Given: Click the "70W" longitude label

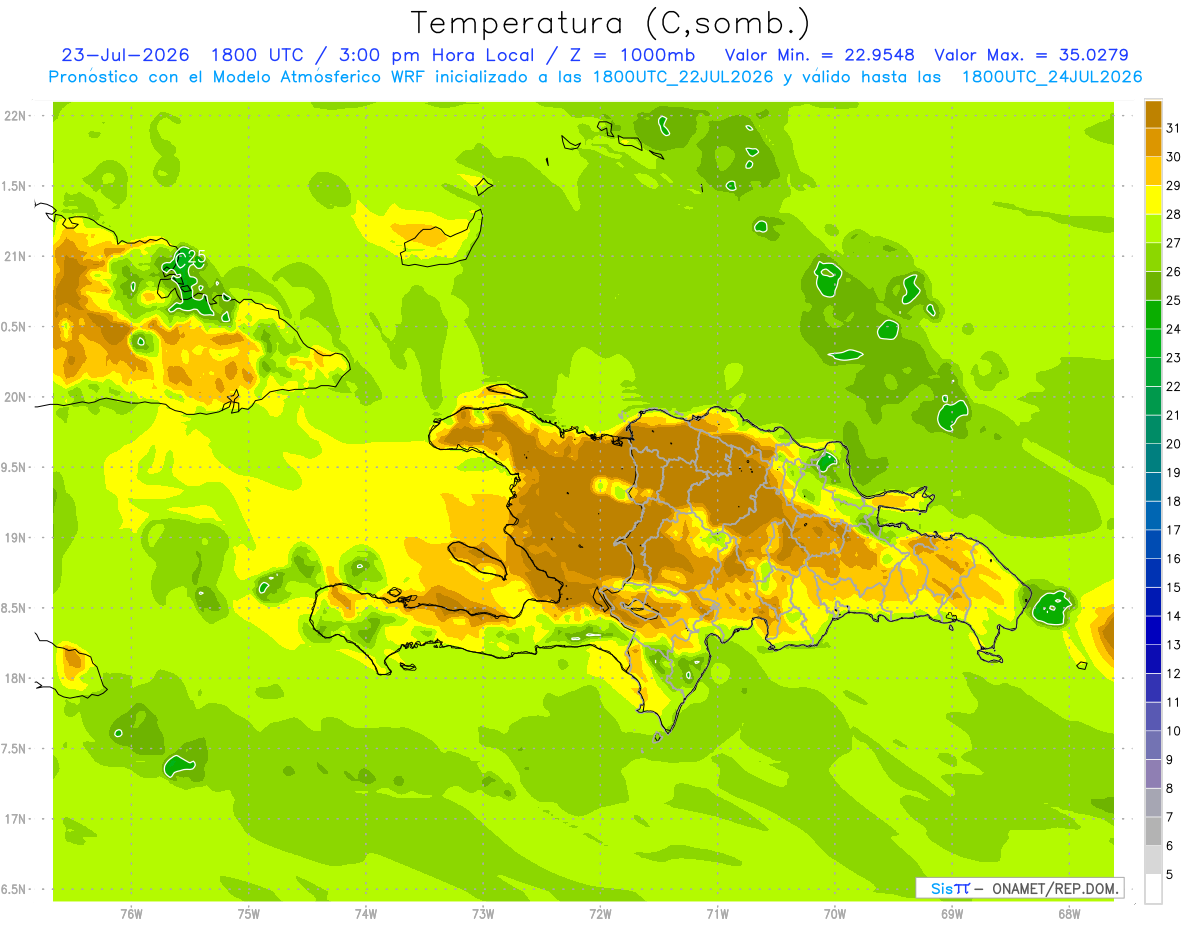Looking at the screenshot, I should [835, 913].
